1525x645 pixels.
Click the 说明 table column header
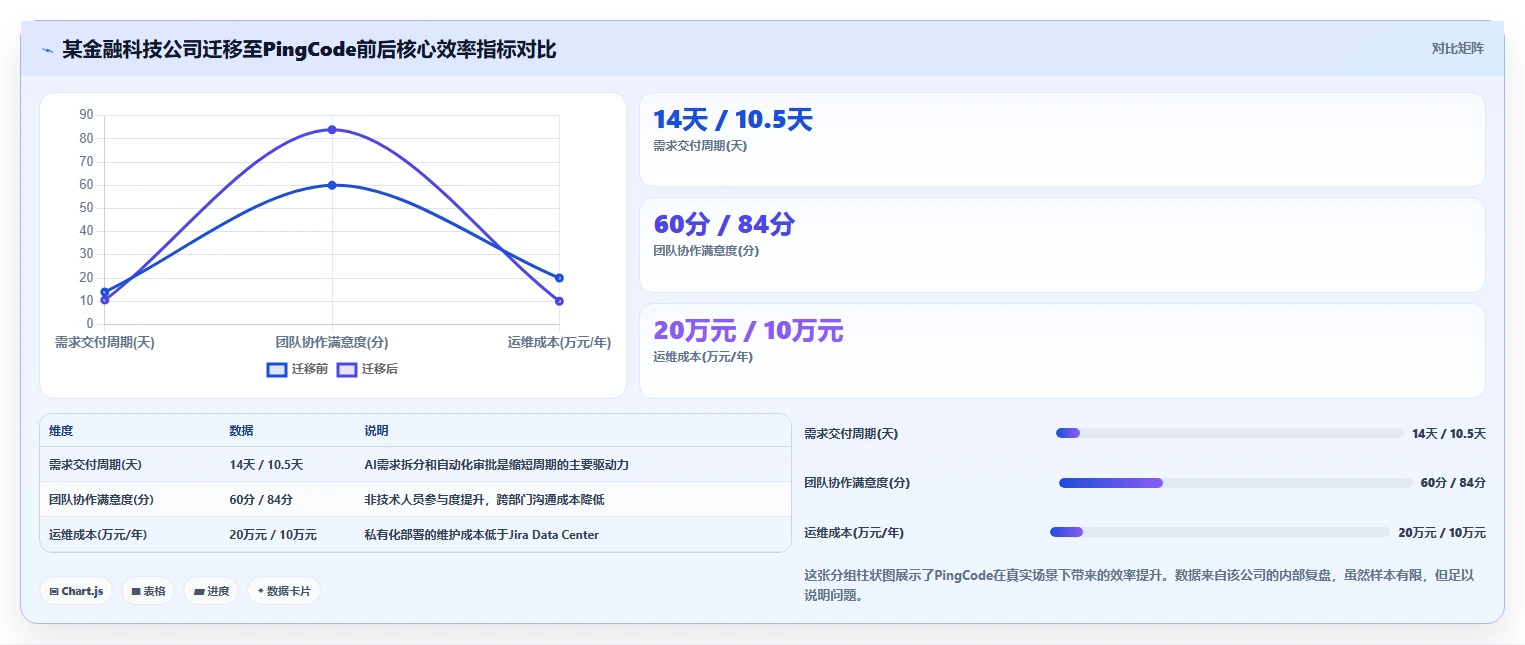pos(572,431)
